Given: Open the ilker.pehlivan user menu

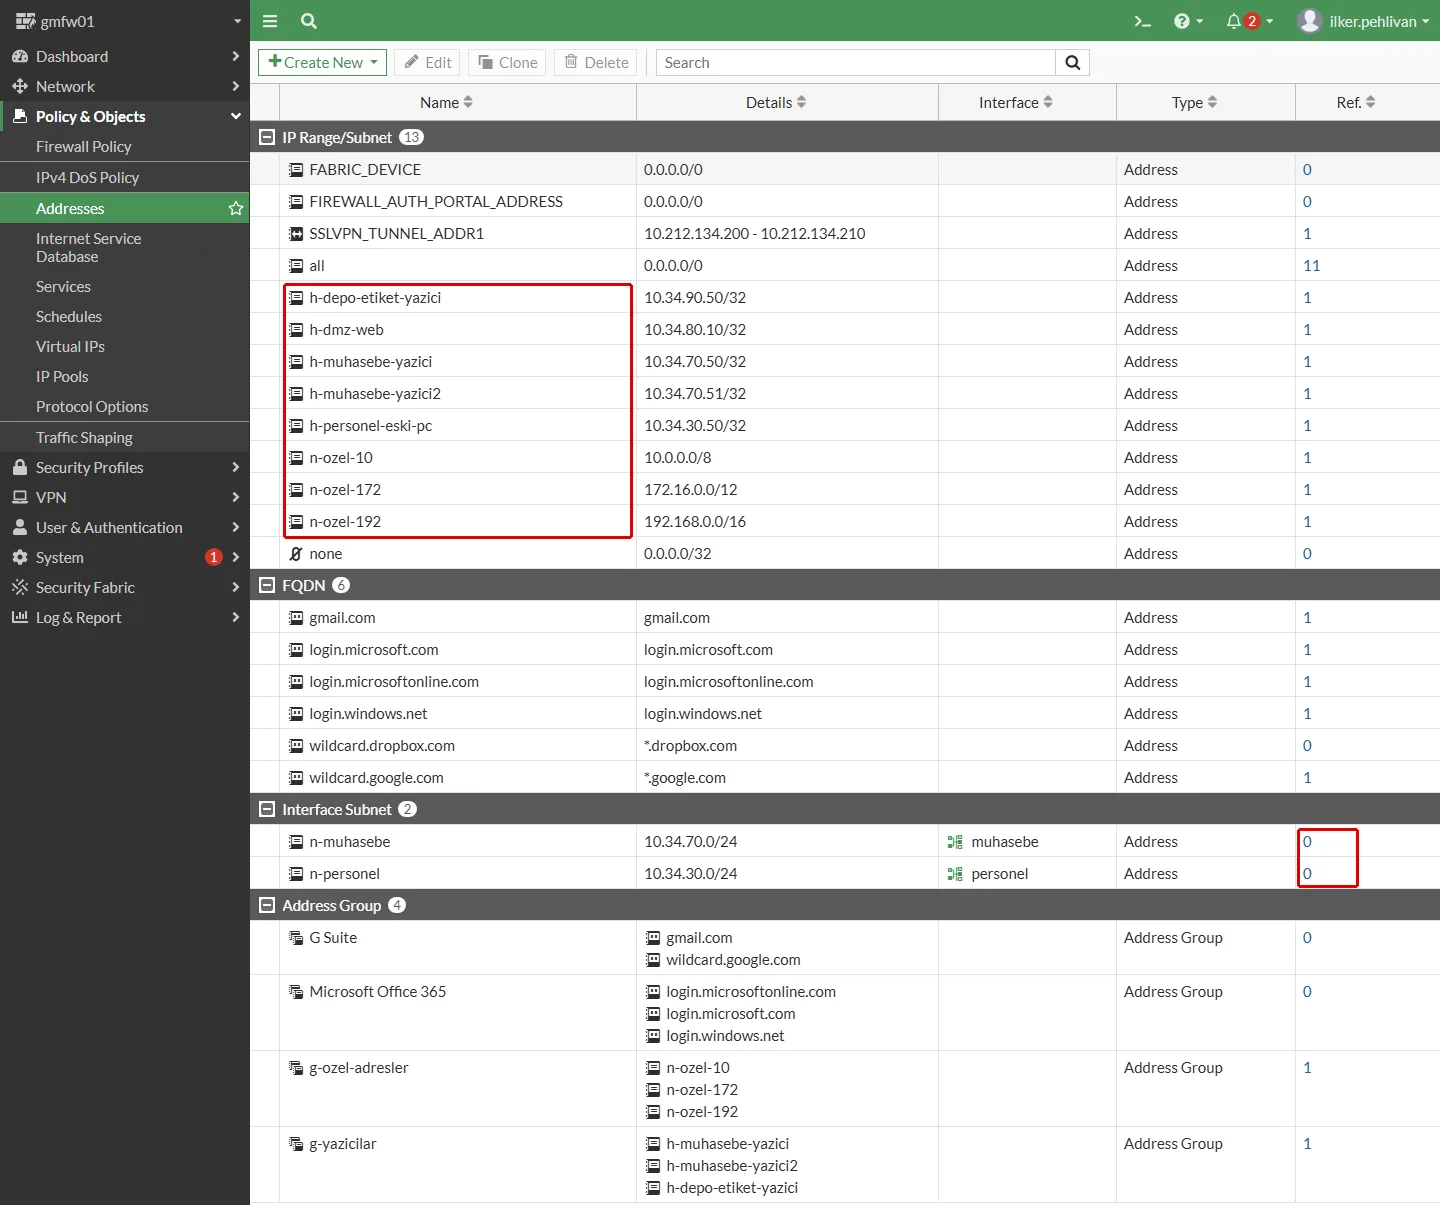Looking at the screenshot, I should 1379,21.
